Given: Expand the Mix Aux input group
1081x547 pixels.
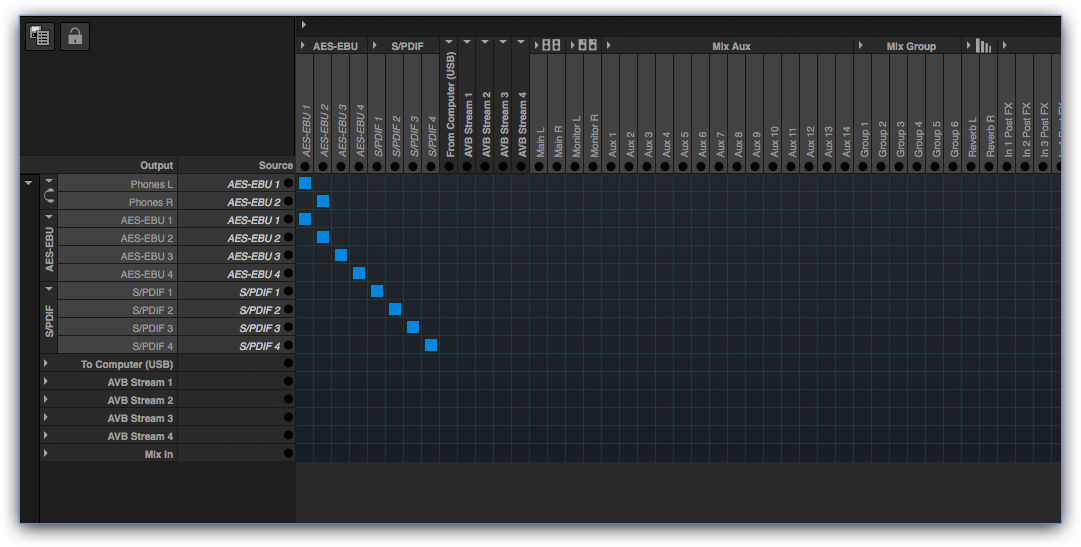Looking at the screenshot, I should click(608, 46).
